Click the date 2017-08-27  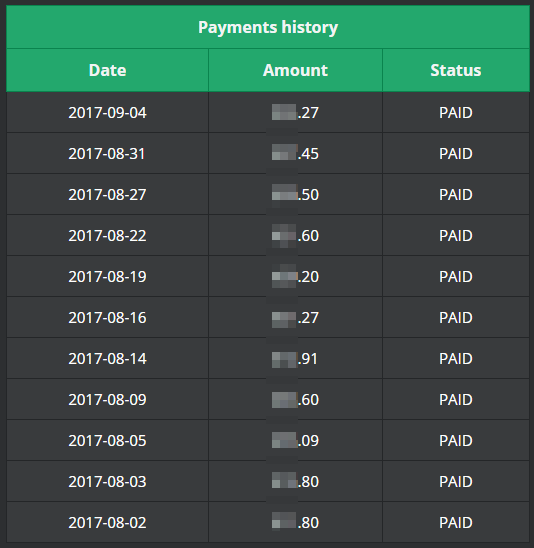coord(107,195)
